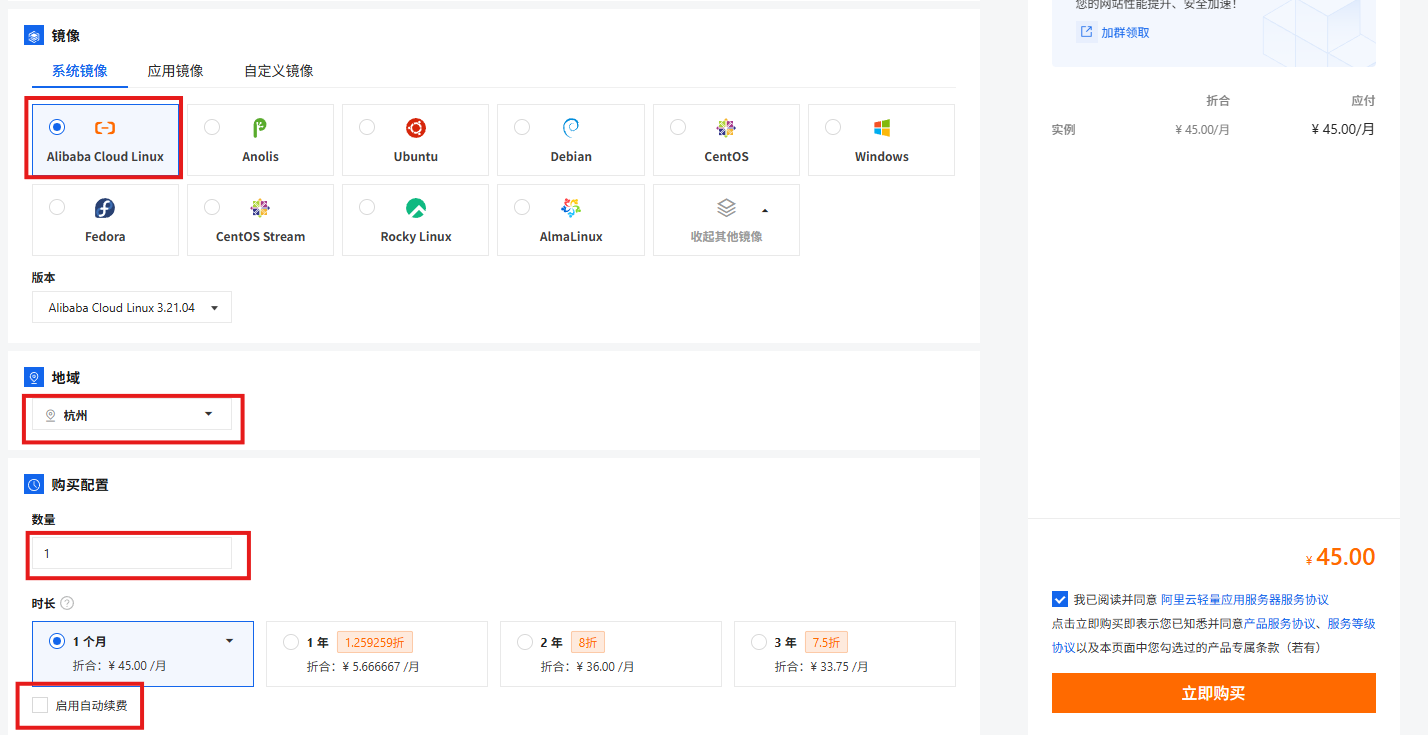Click the blue Fedora logo icon
This screenshot has height=735, width=1428.
(105, 208)
